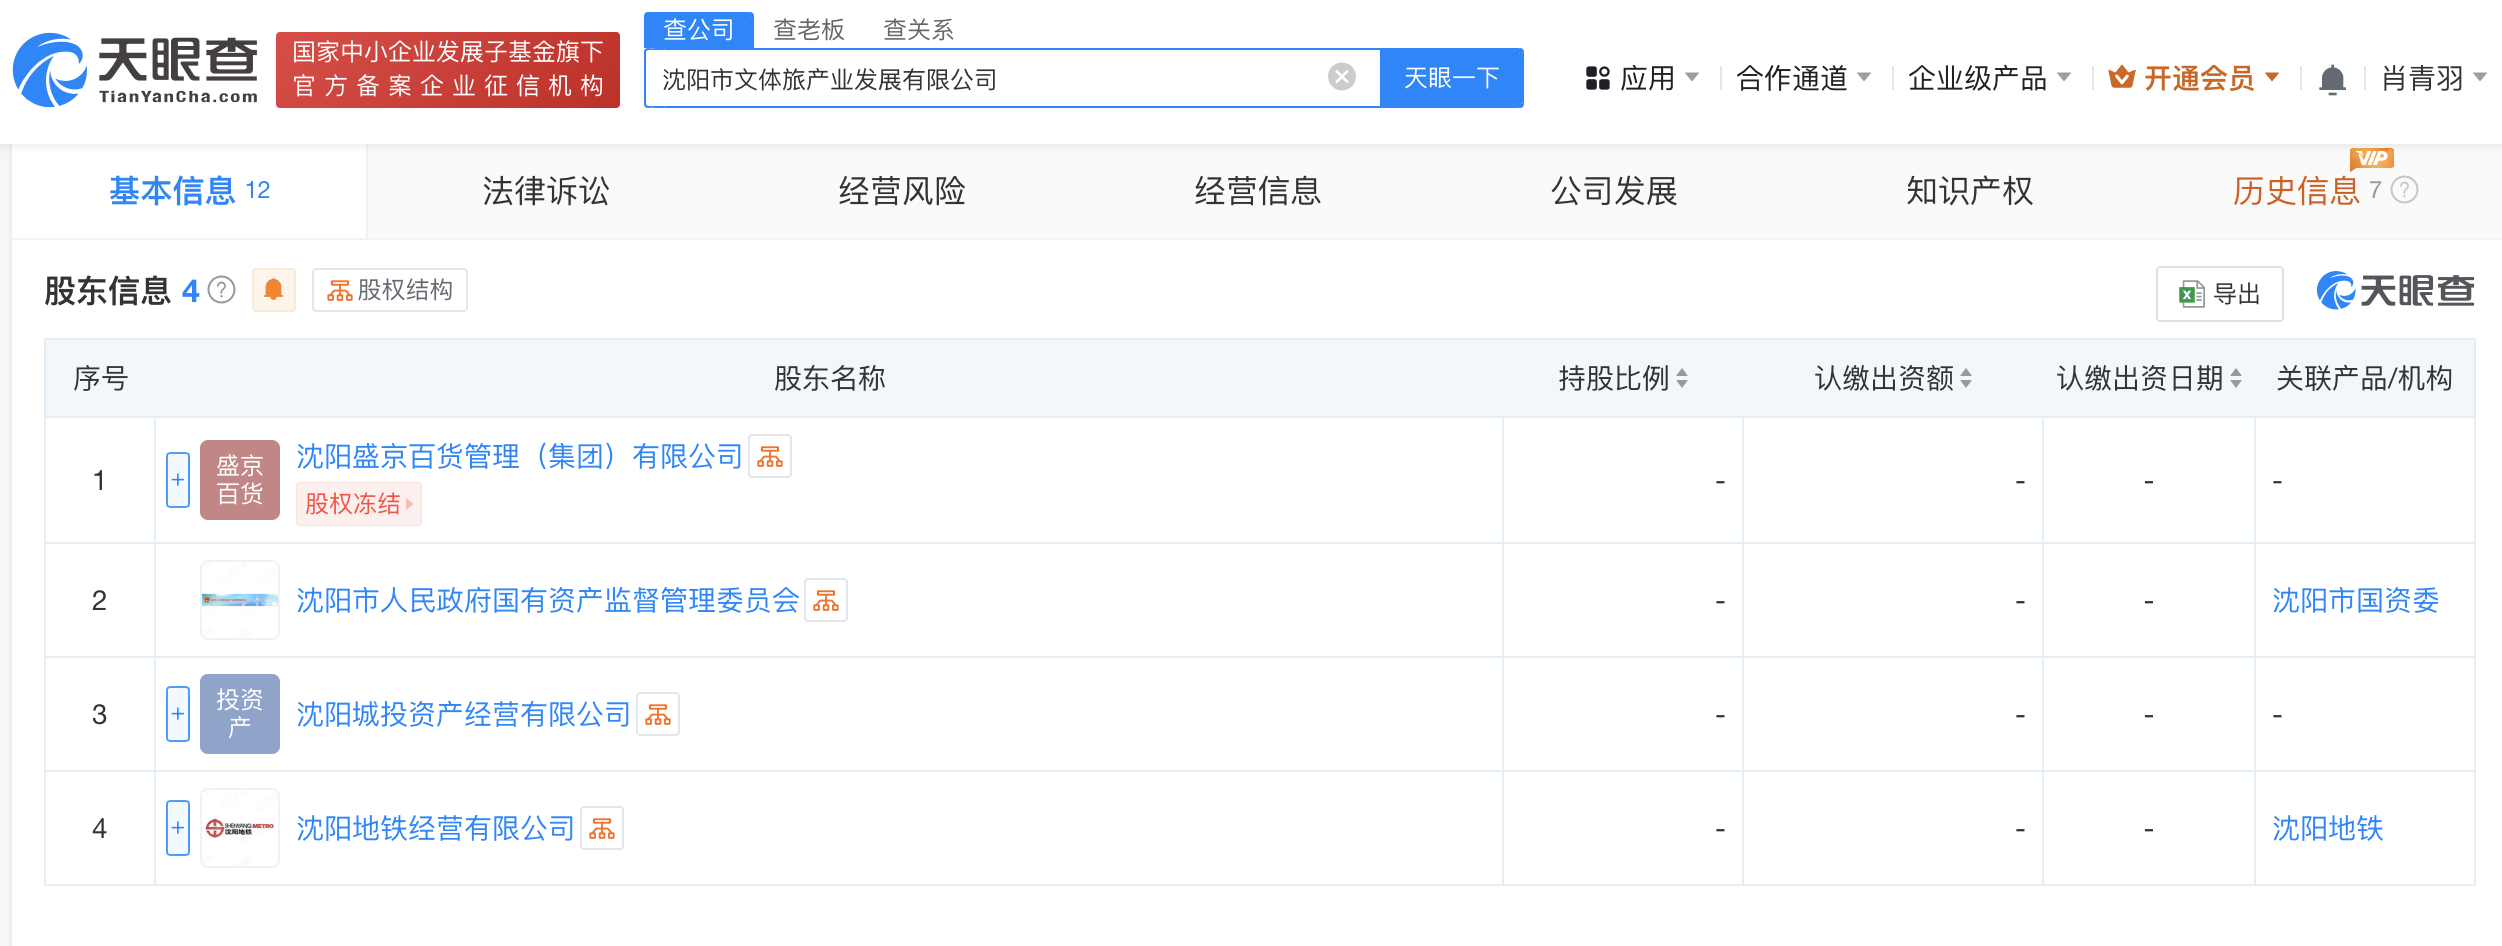Switch to the 历史信息 tab
This screenshot has height=946, width=2502.
click(2296, 191)
